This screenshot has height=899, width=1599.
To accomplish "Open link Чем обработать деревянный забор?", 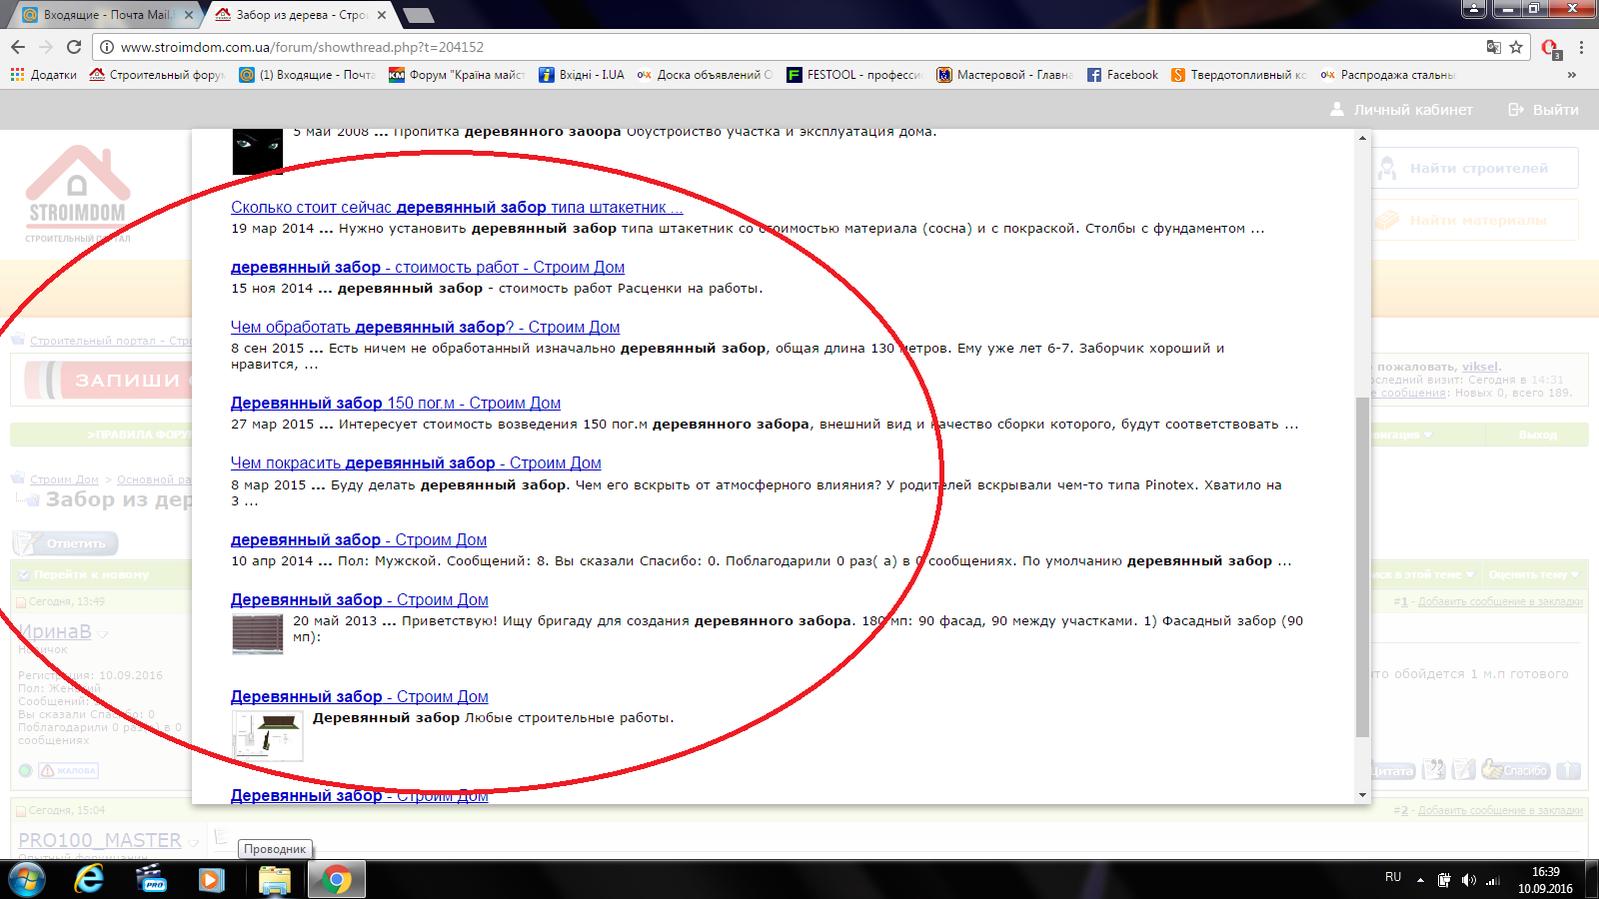I will pyautogui.click(x=425, y=327).
